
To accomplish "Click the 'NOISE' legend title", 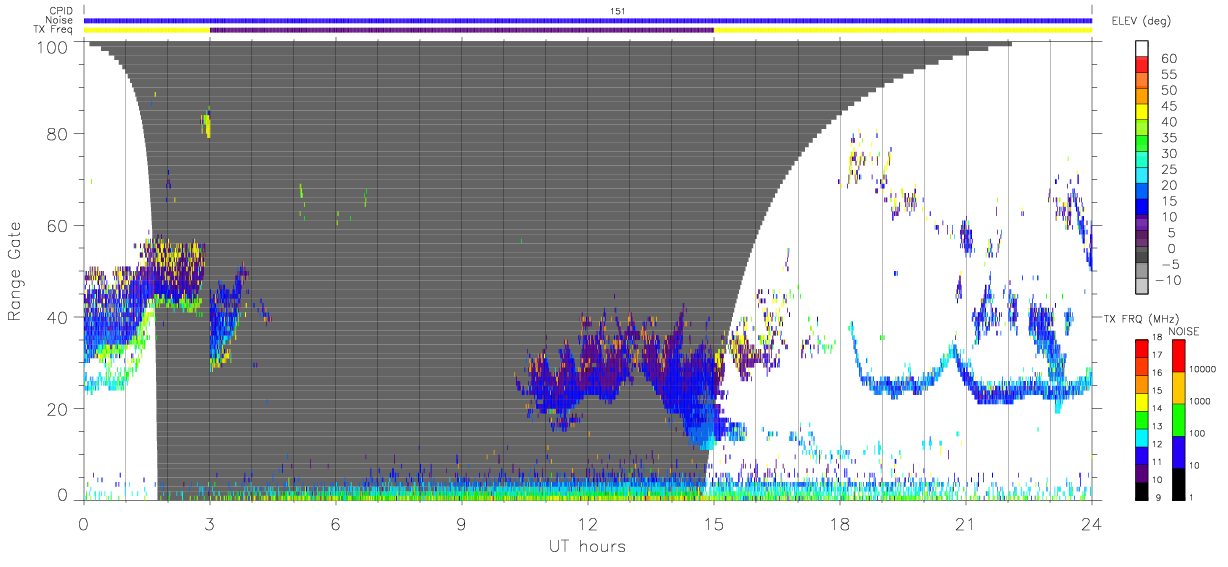I will 1184,331.
